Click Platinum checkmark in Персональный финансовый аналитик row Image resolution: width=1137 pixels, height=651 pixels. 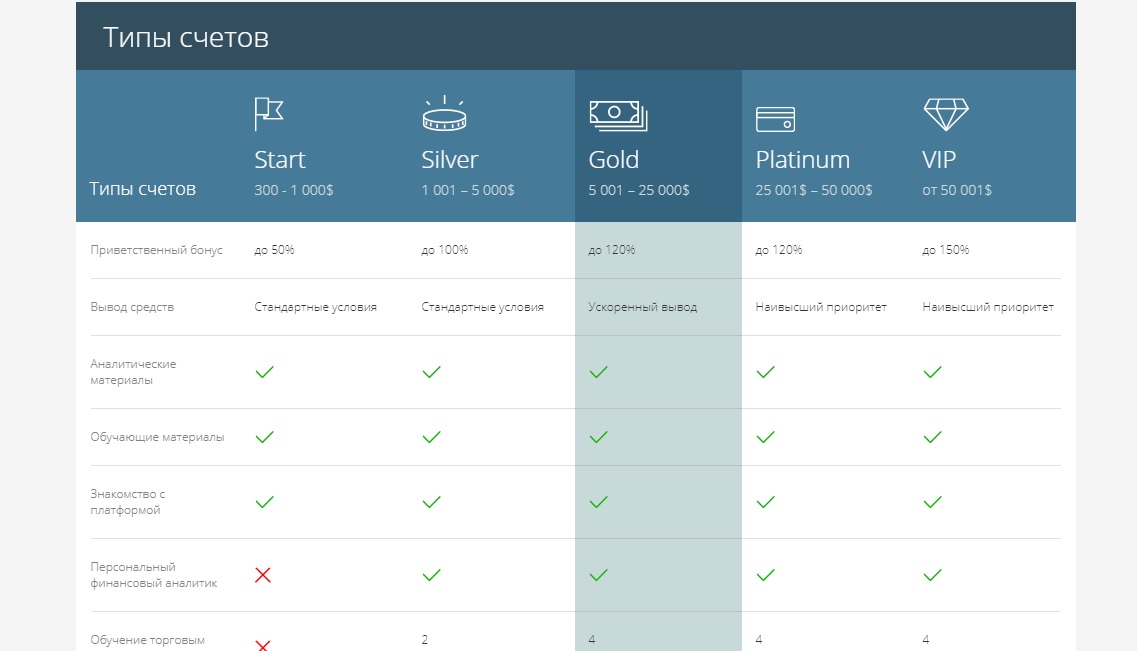tap(766, 575)
